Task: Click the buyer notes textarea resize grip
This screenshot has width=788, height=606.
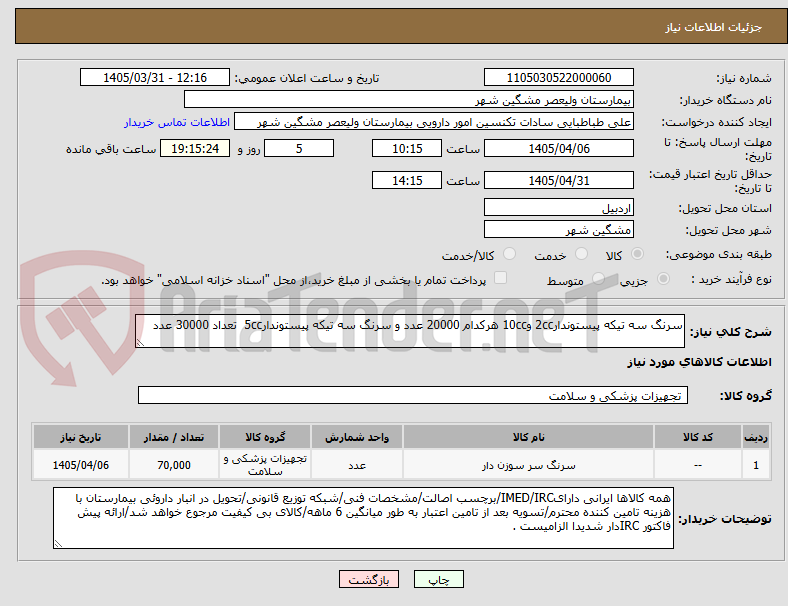Action: [58, 544]
